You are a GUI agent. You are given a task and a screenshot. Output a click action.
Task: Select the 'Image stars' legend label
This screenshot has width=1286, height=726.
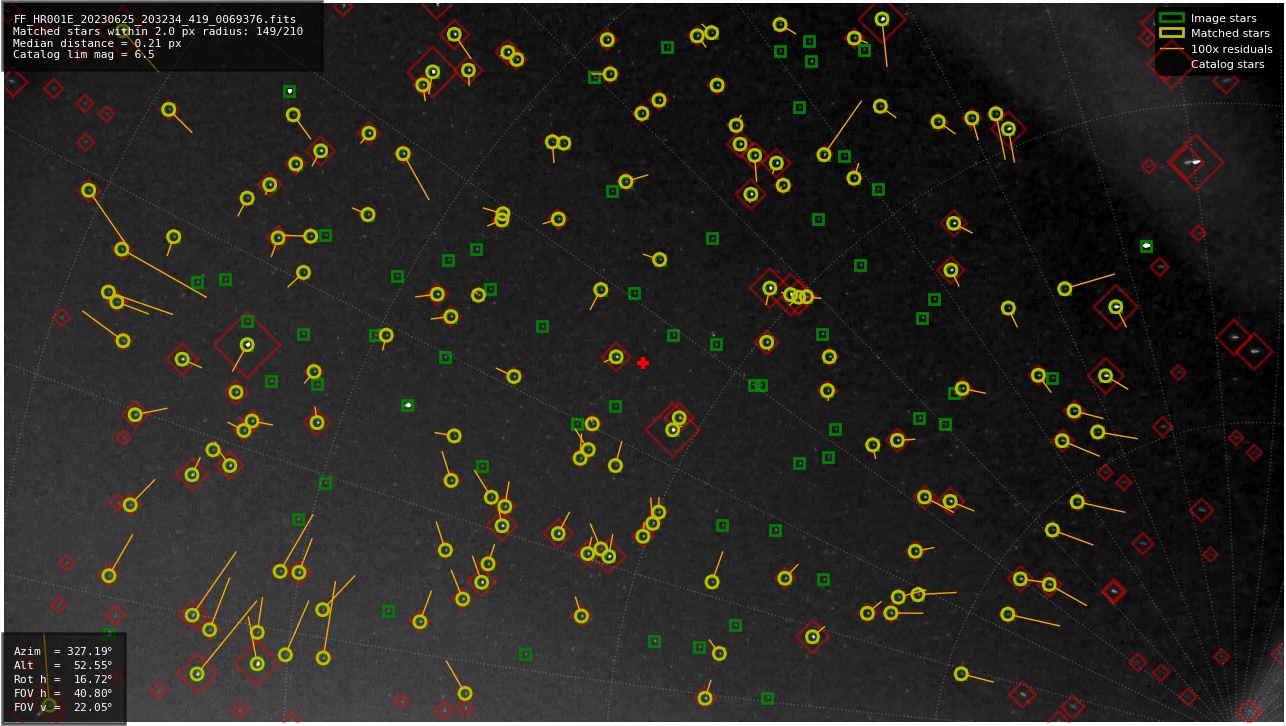[x=1223, y=18]
